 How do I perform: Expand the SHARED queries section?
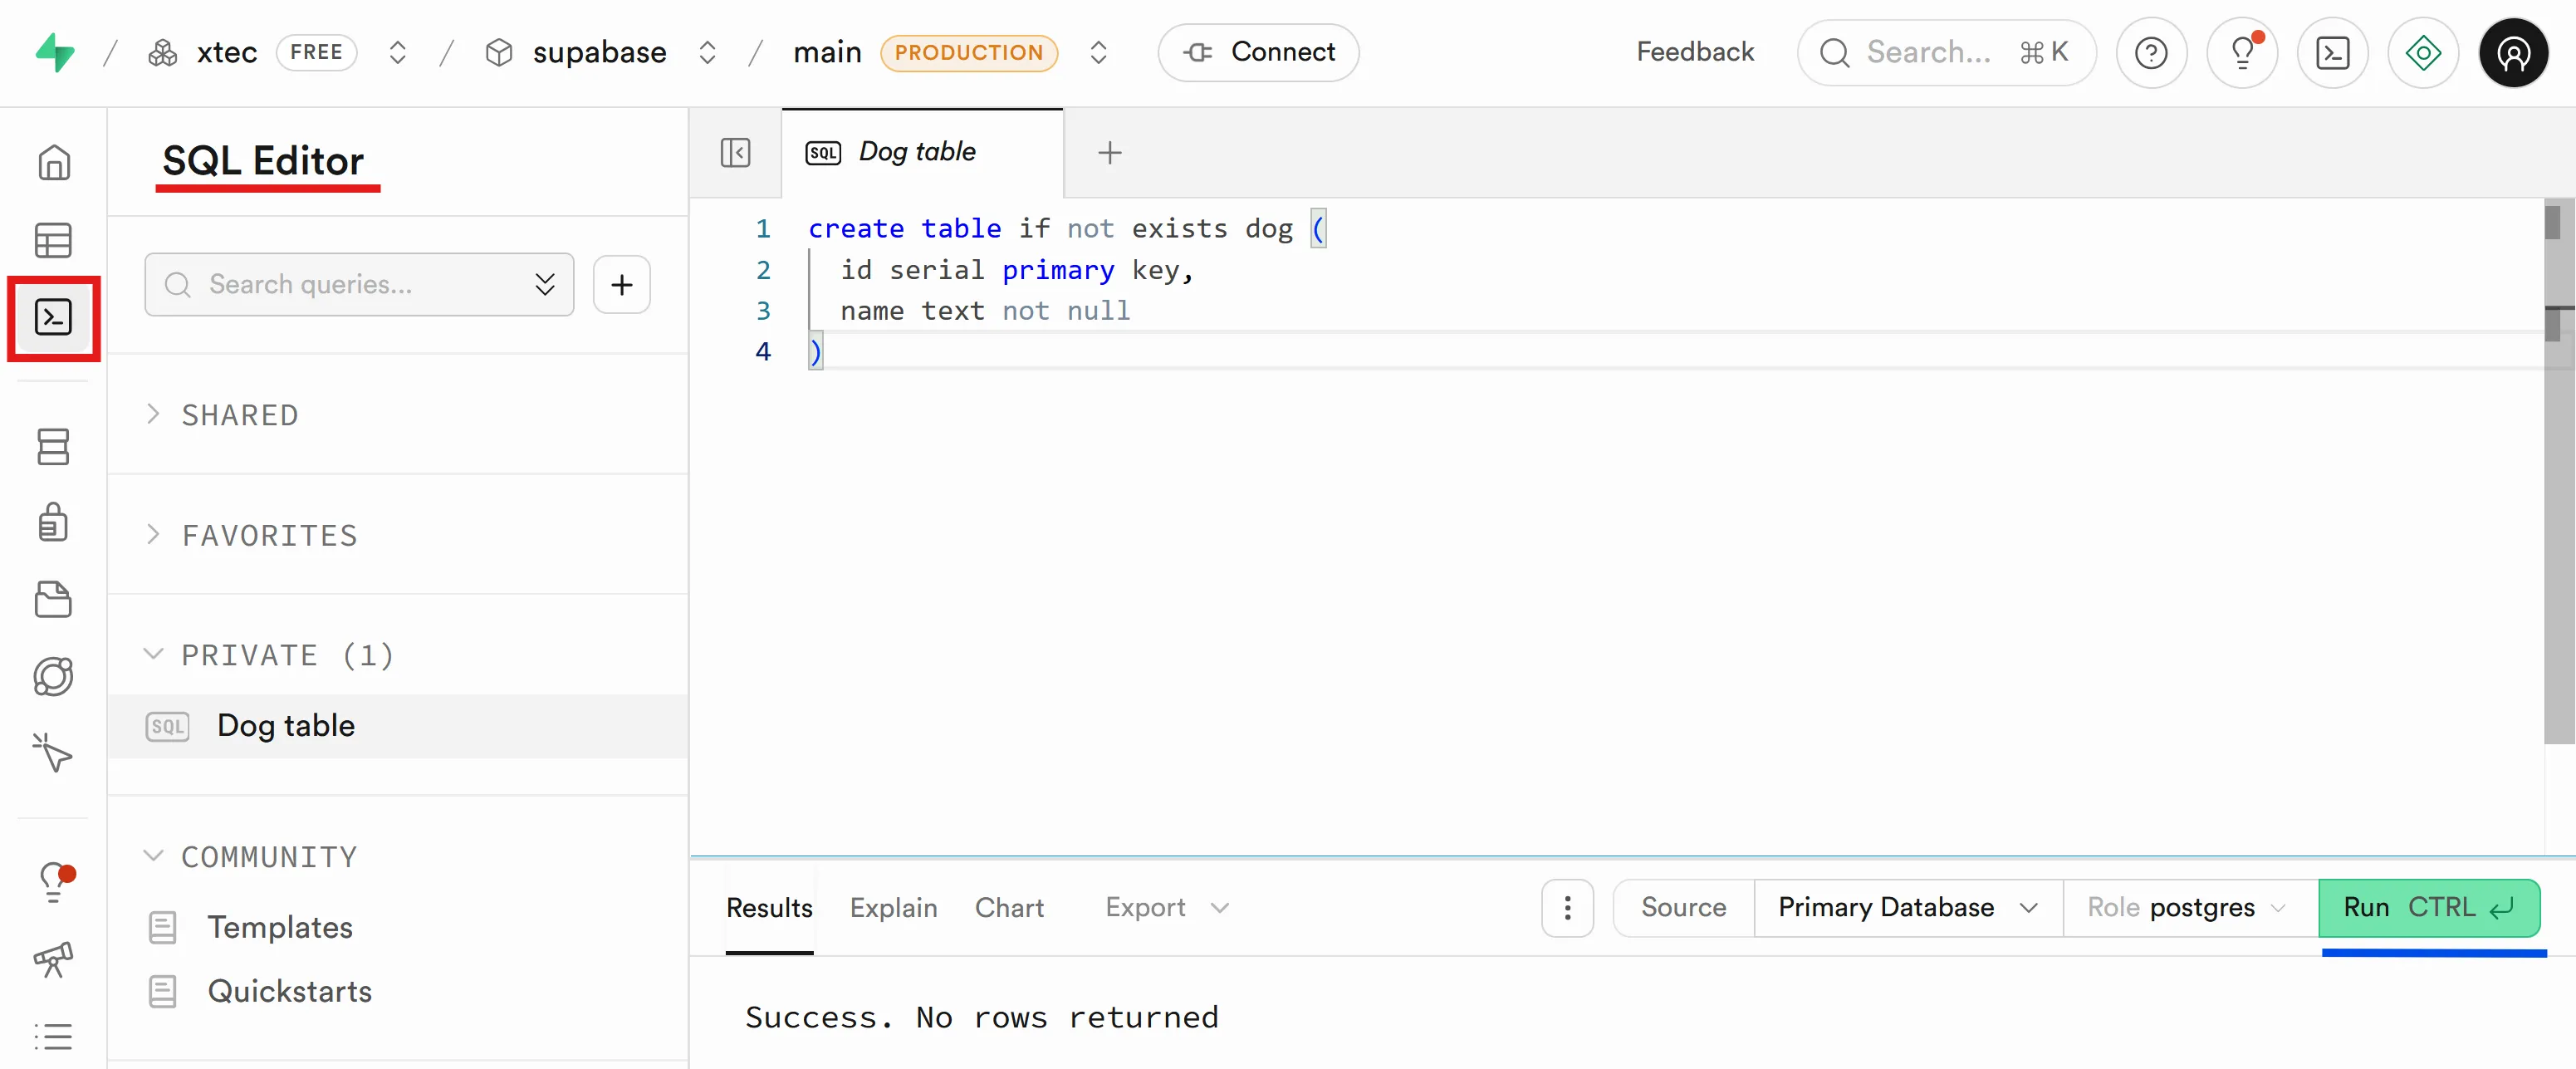click(x=239, y=415)
